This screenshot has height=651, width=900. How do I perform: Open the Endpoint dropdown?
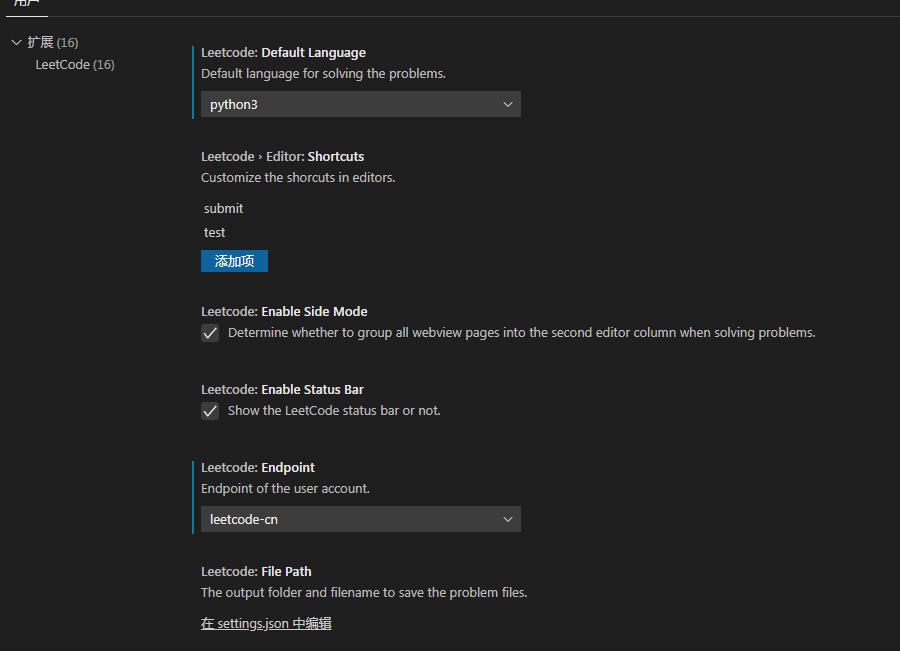click(x=360, y=519)
